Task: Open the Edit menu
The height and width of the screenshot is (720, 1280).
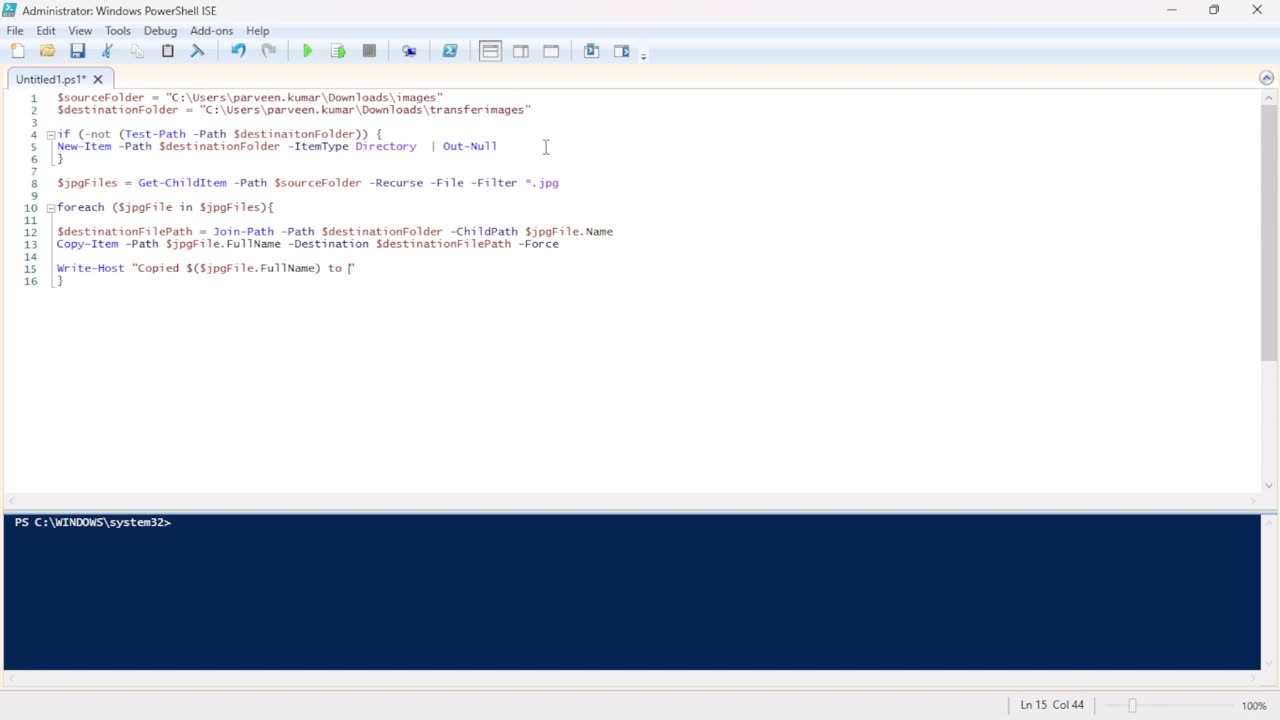Action: 46,31
